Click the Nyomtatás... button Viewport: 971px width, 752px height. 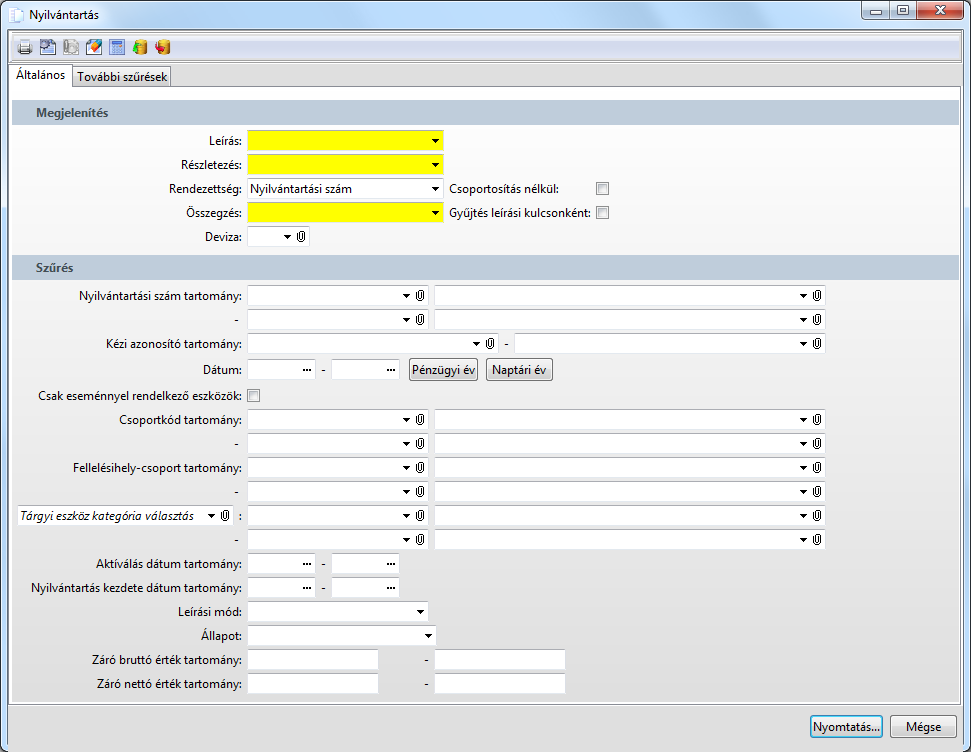click(846, 727)
